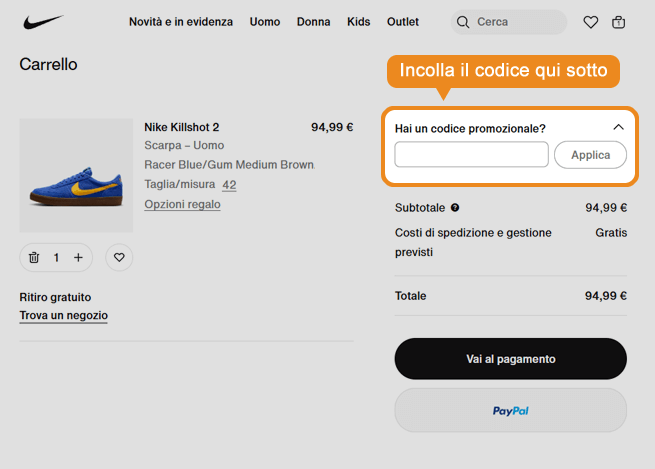
Task: Click the Trova un negozio link
Action: tap(63, 316)
